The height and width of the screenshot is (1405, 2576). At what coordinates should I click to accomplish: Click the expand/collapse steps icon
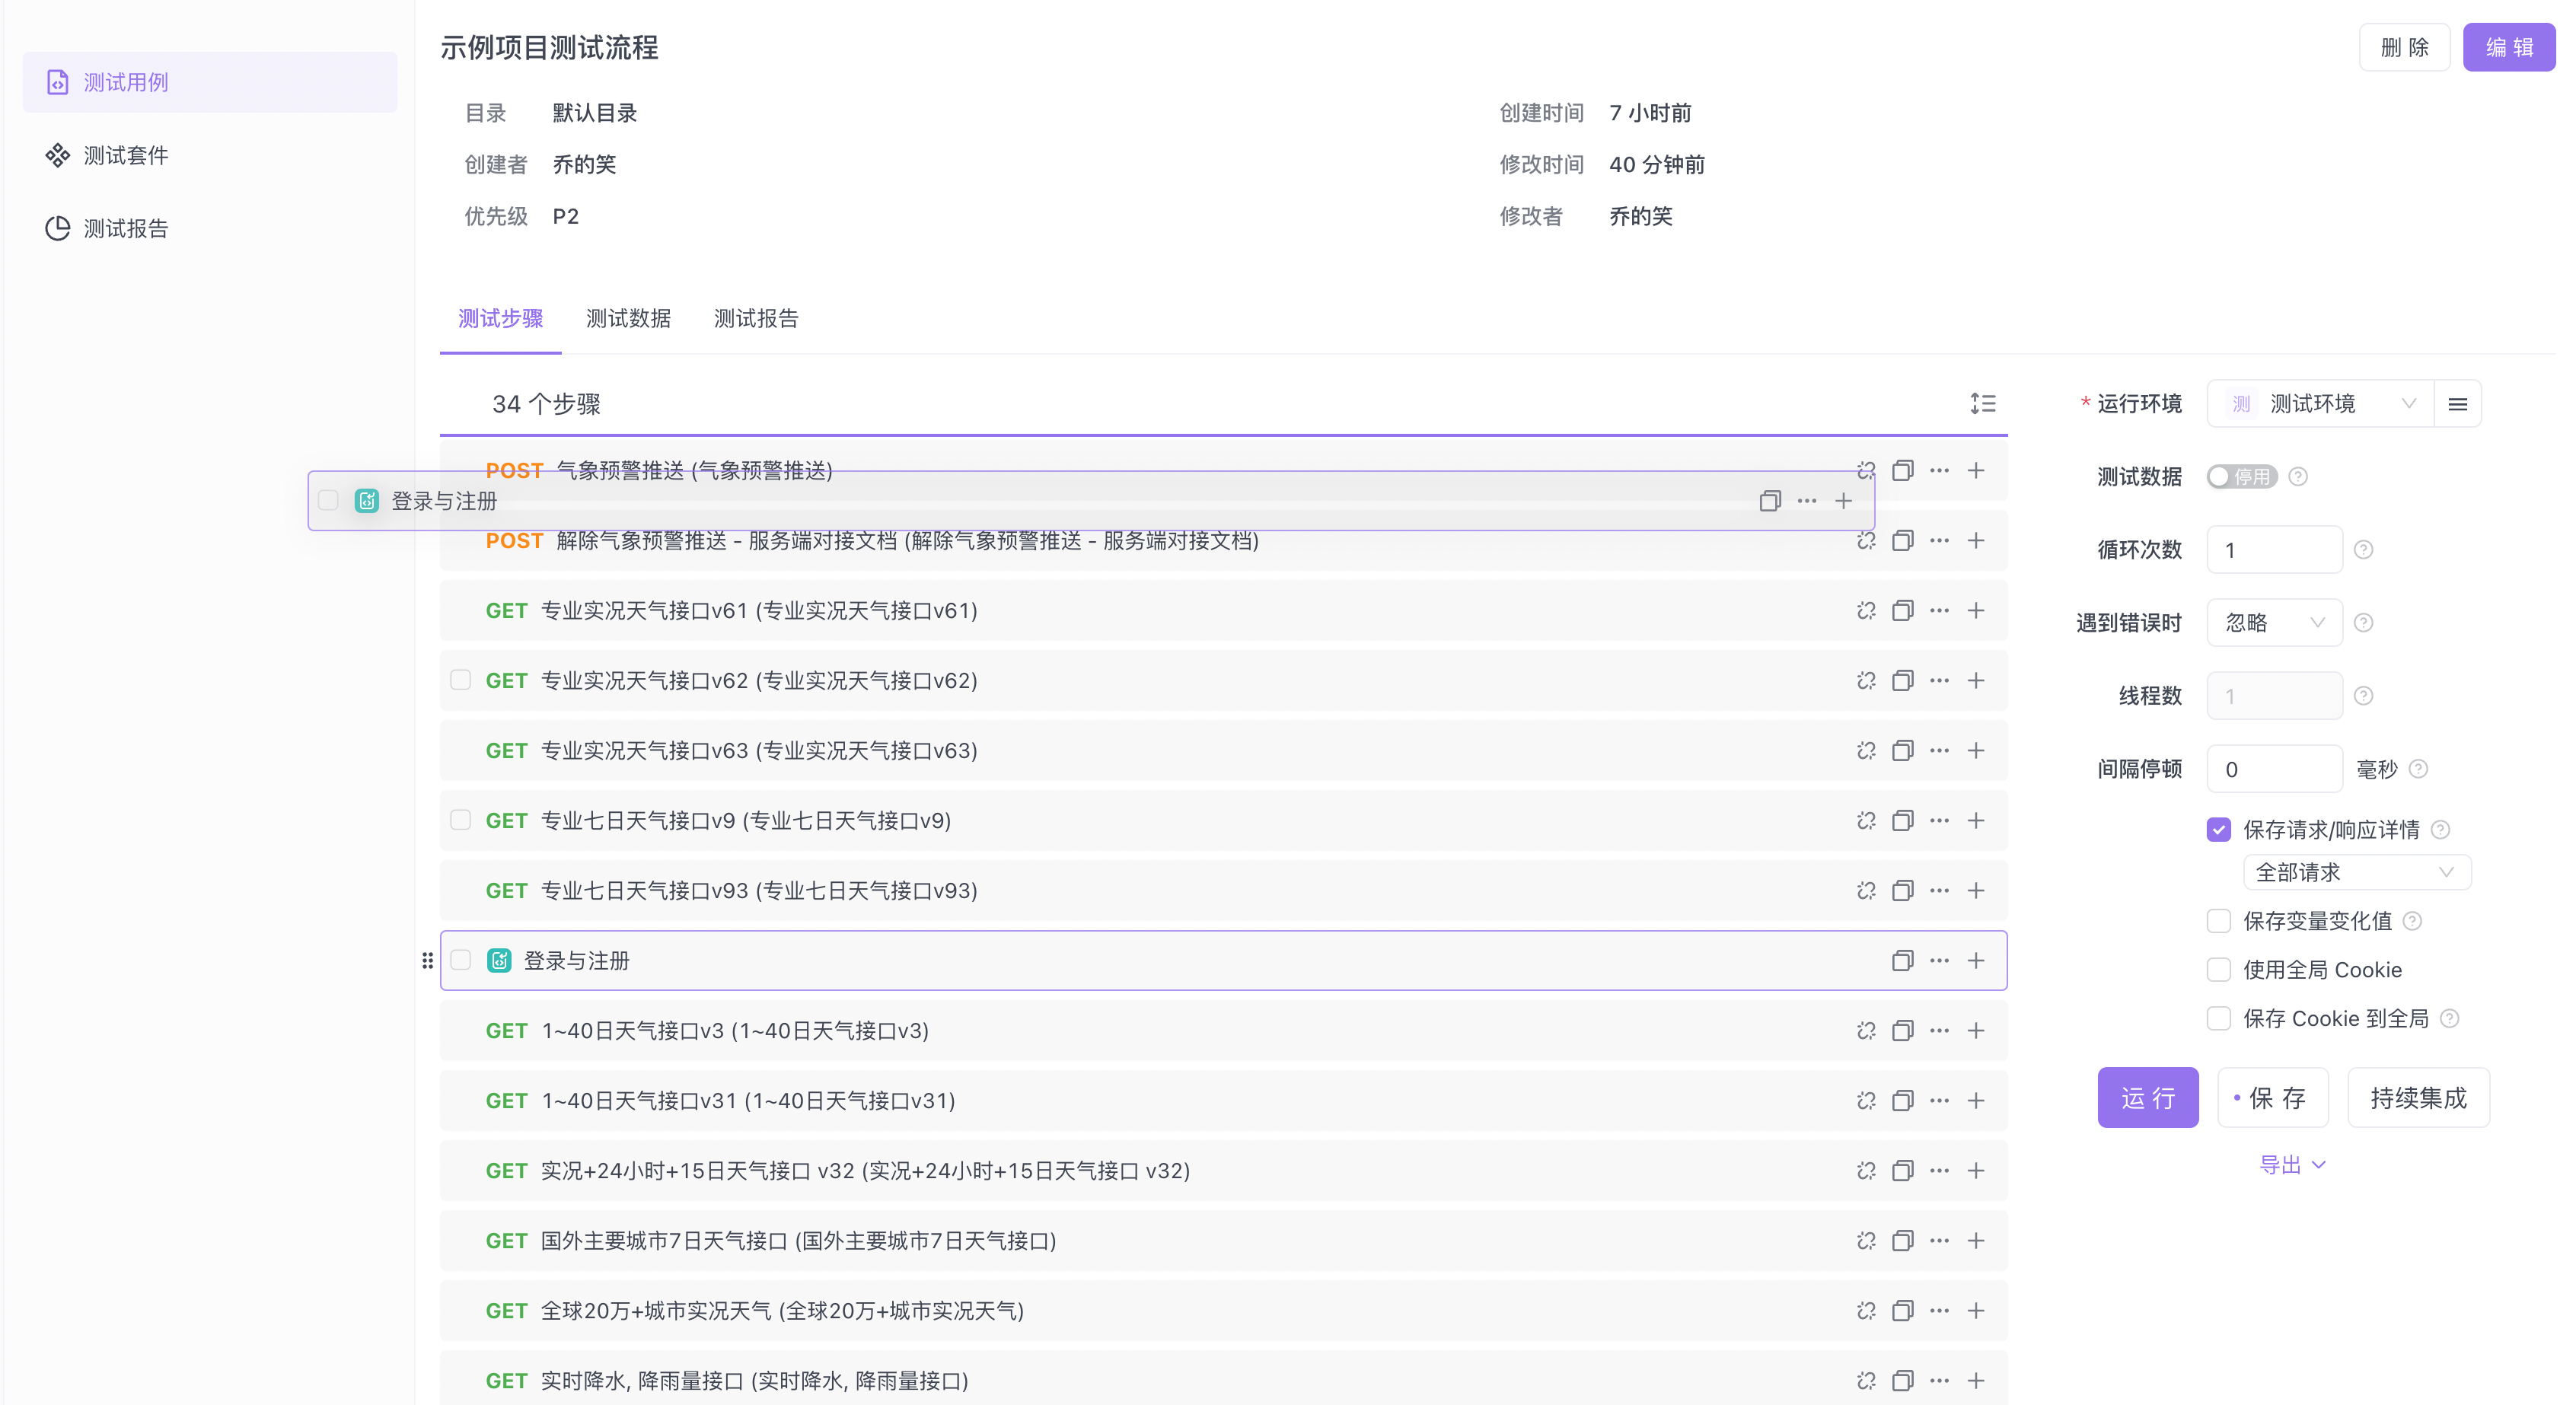(x=1982, y=403)
